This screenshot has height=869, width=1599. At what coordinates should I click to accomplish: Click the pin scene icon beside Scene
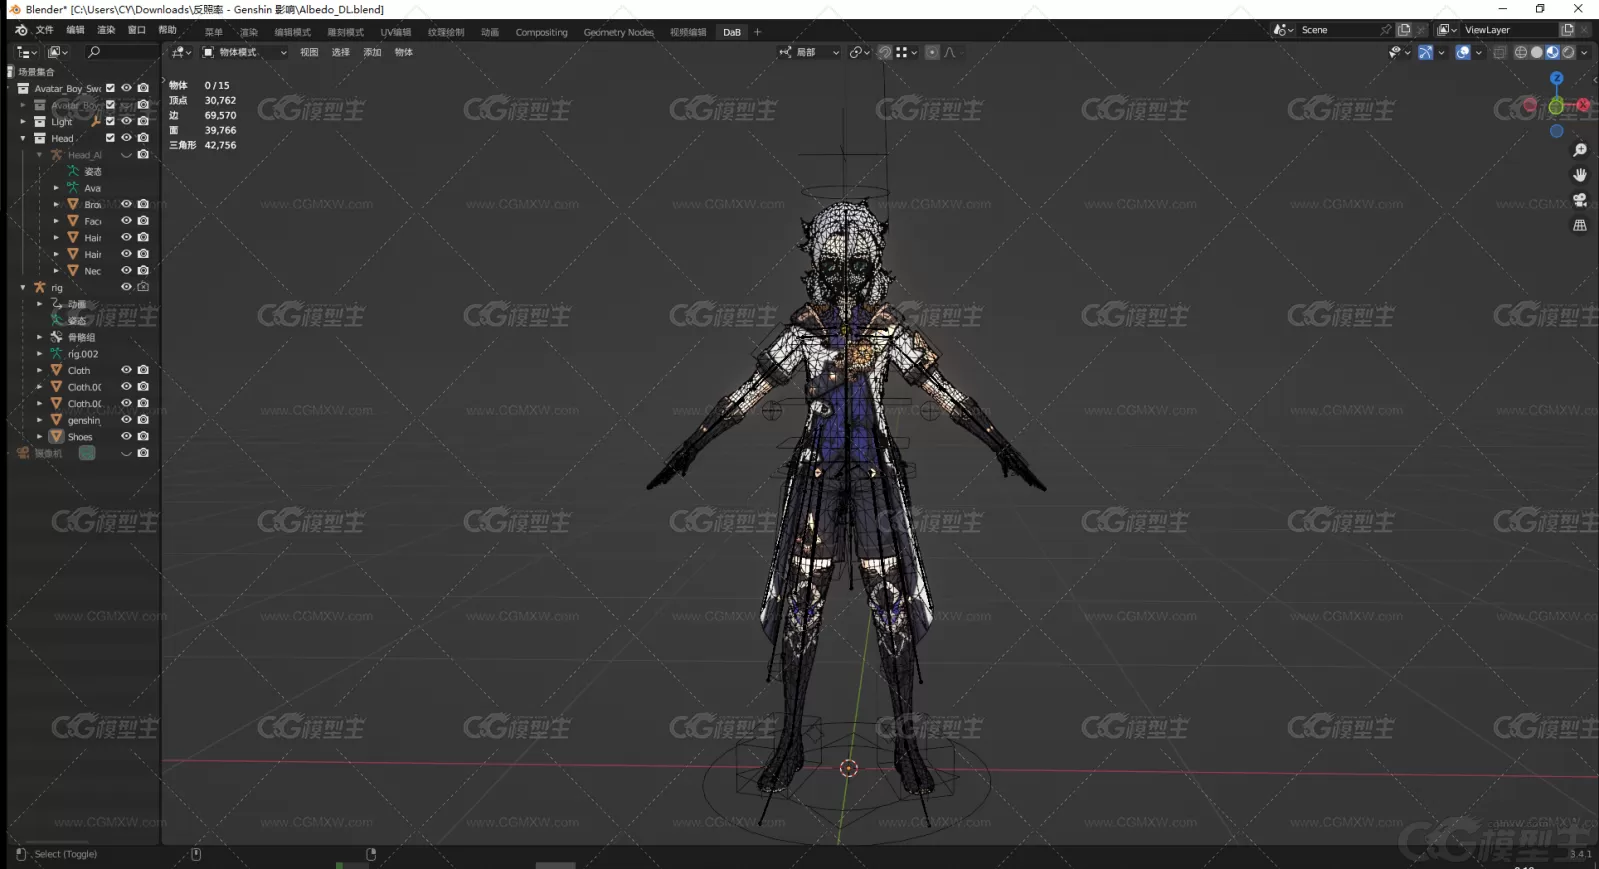1385,30
